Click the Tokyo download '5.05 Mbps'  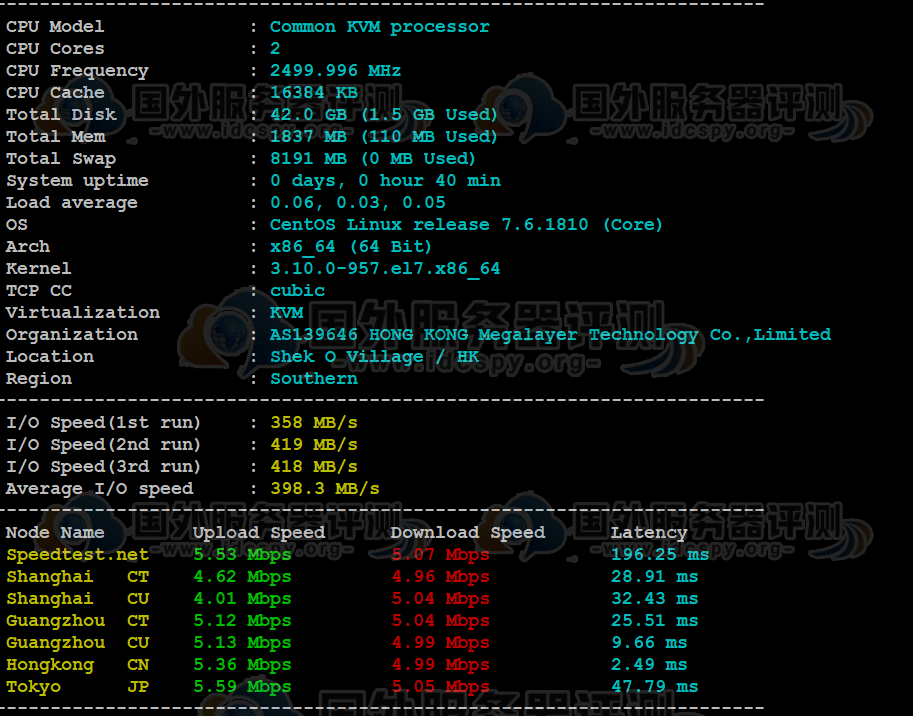click(x=440, y=687)
